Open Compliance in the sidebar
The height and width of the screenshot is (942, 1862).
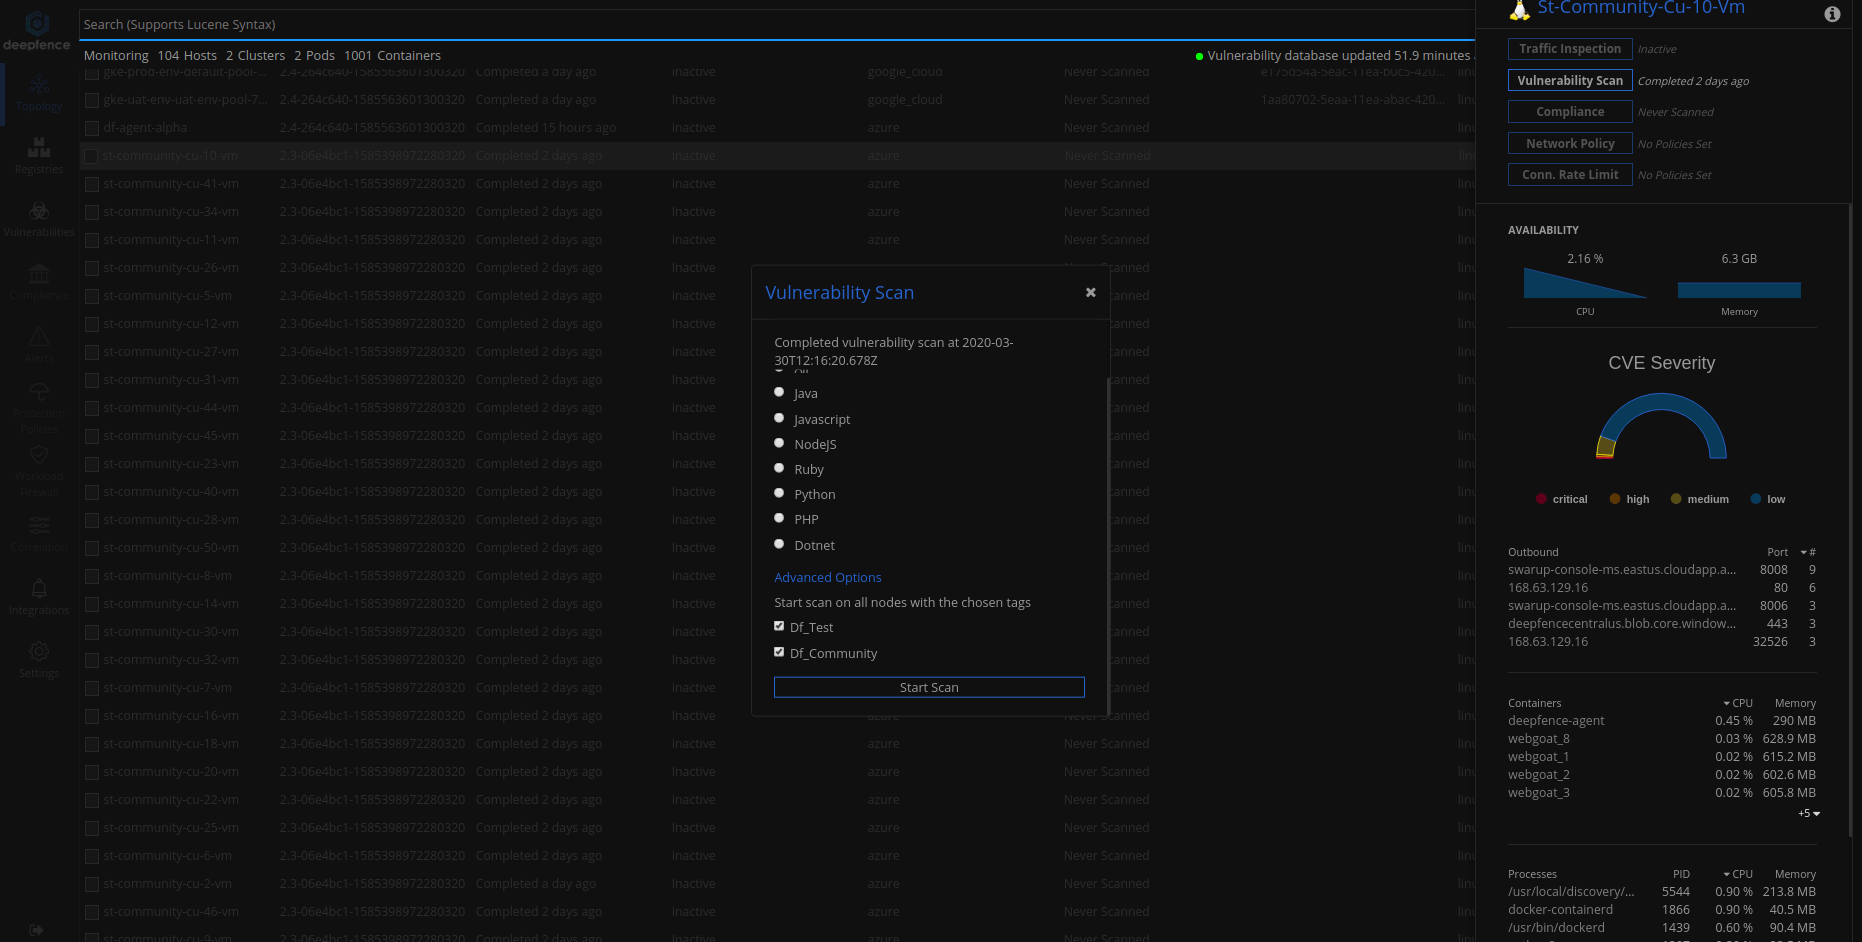click(x=39, y=283)
